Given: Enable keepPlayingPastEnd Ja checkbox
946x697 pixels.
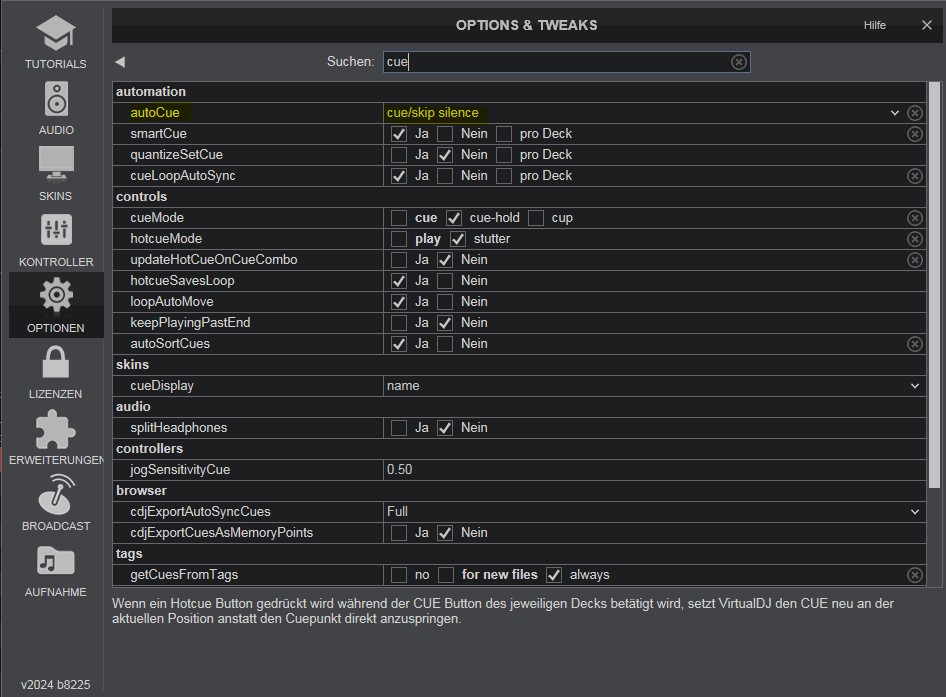Looking at the screenshot, I should (x=399, y=323).
